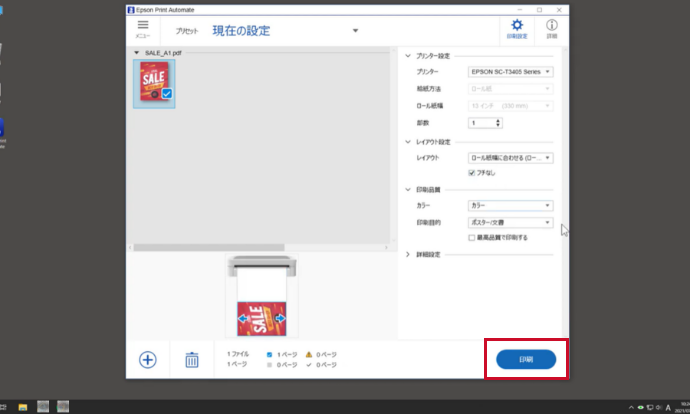690x414 pixels.
Task: Open the 印刷目的 ポスター/文書 dropdown
Action: pyautogui.click(x=510, y=223)
